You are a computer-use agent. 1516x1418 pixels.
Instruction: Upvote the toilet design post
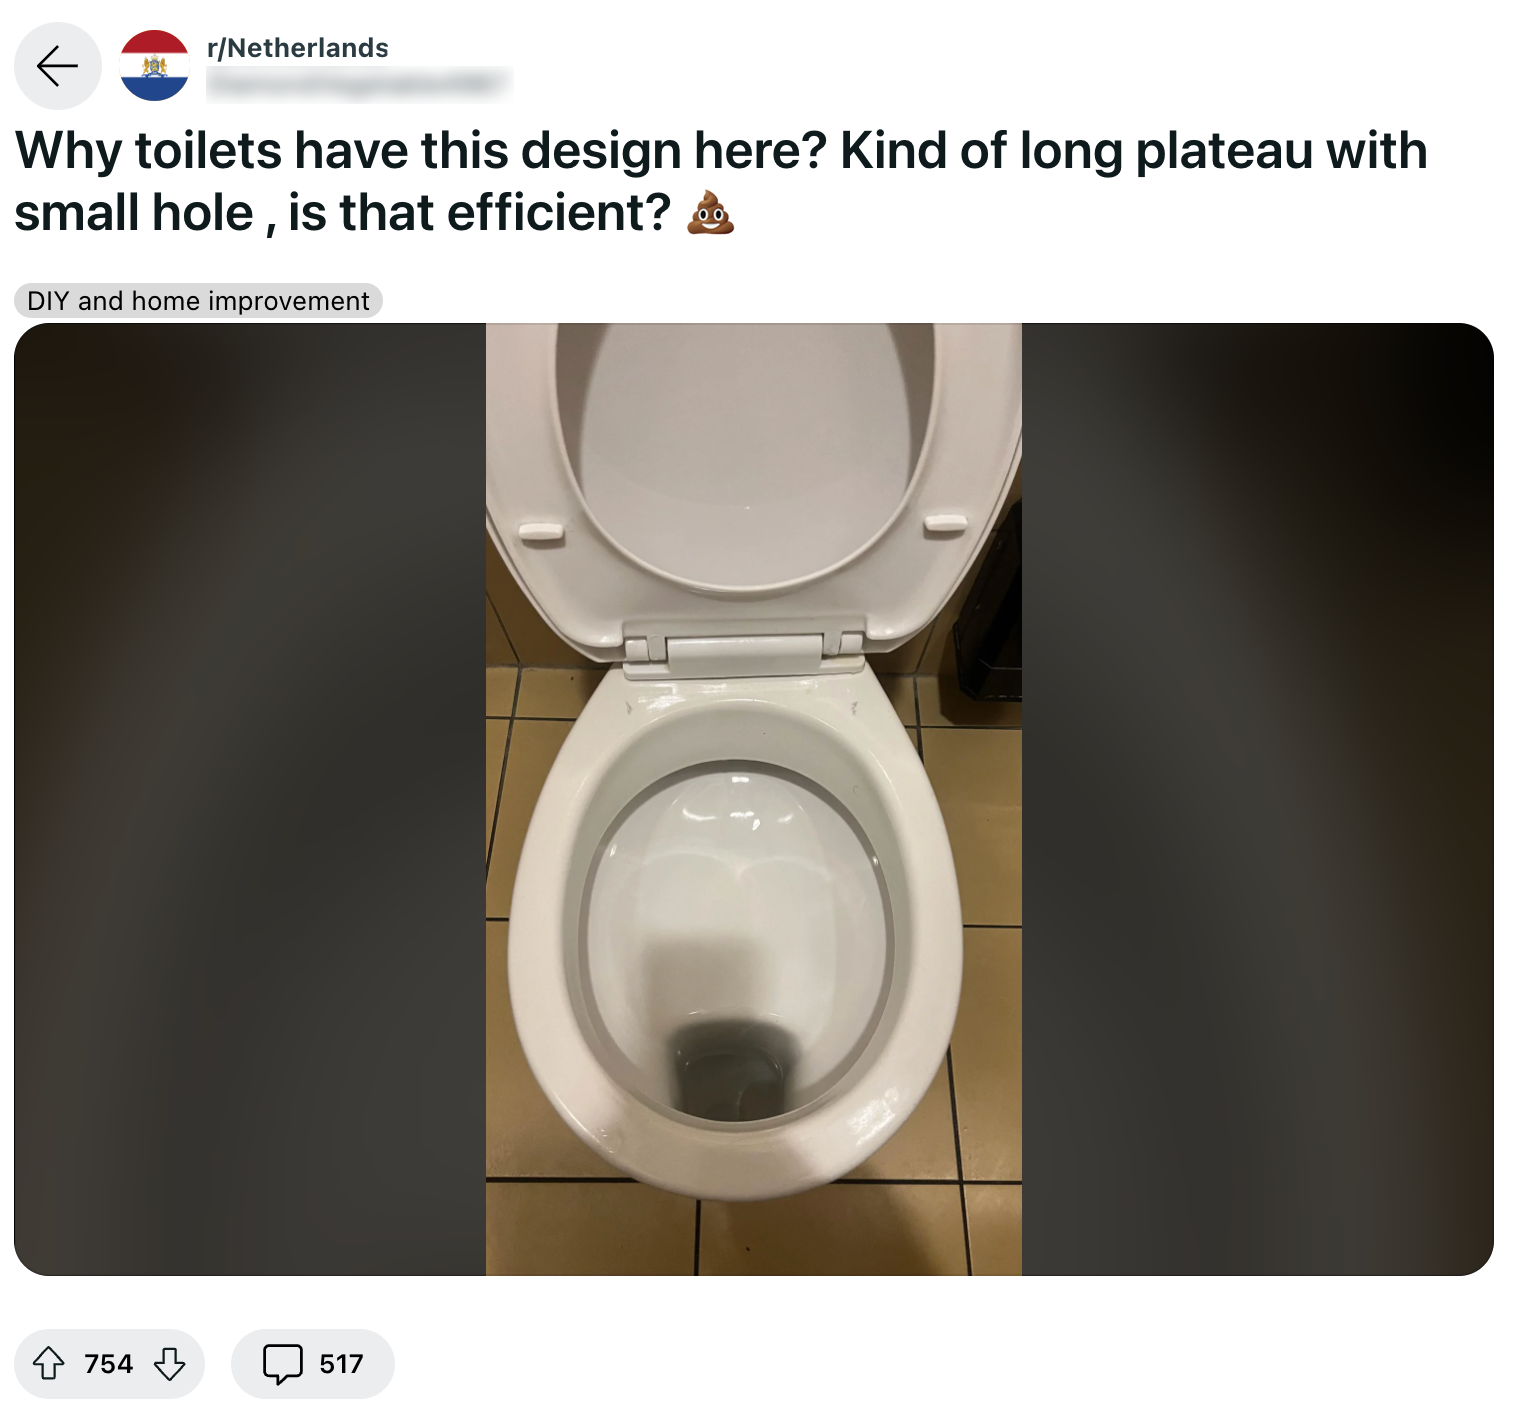(49, 1363)
